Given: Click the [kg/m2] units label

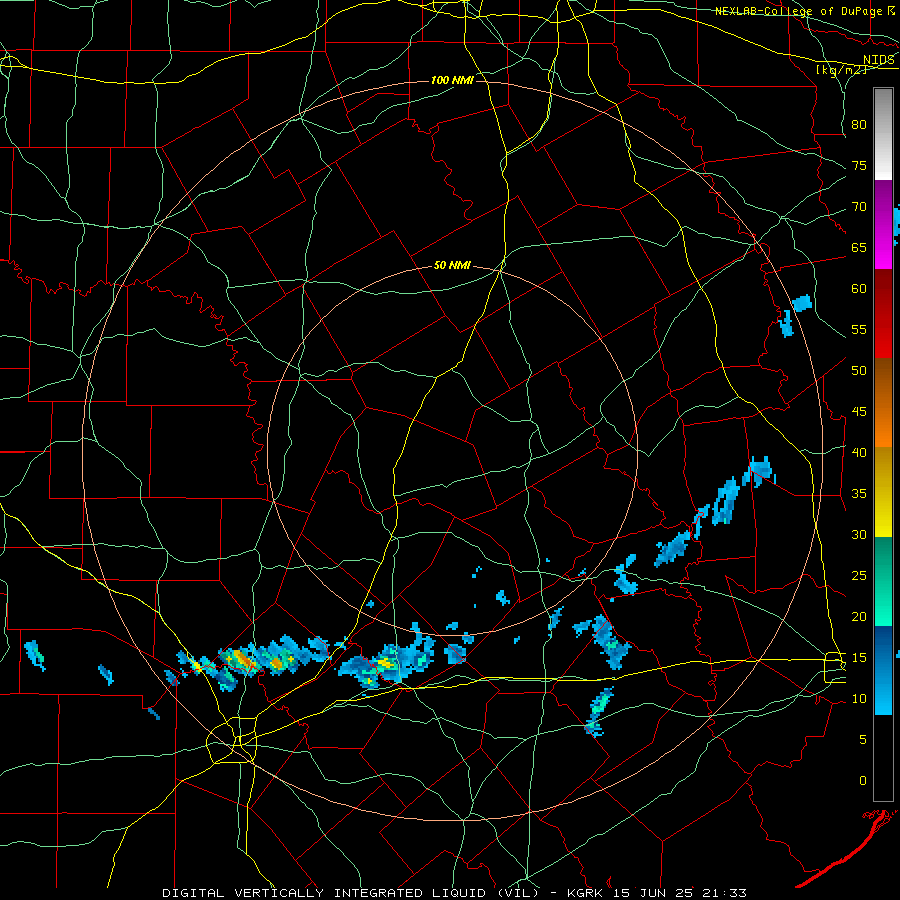Looking at the screenshot, I should 841,71.
